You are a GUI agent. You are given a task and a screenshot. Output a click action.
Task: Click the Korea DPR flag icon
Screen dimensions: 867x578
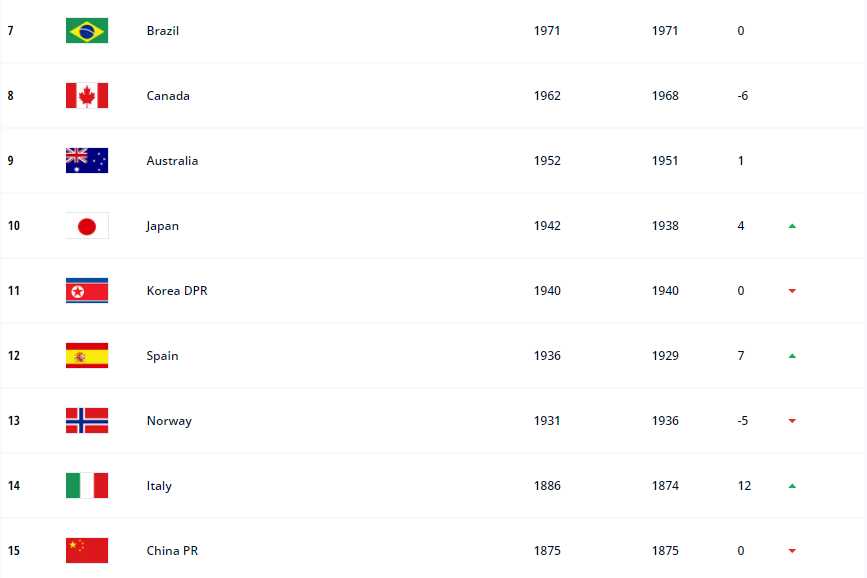pyautogui.click(x=87, y=291)
